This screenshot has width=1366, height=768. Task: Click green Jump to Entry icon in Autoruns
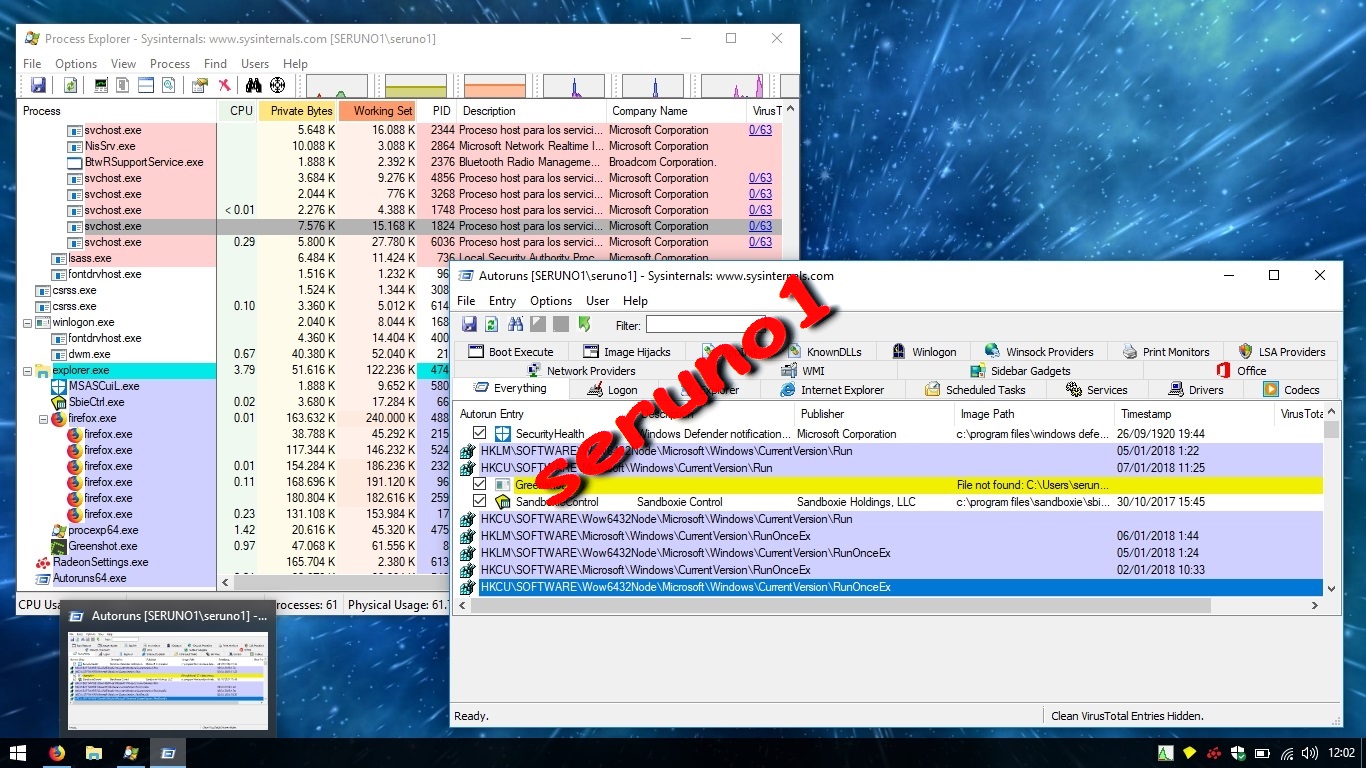584,324
